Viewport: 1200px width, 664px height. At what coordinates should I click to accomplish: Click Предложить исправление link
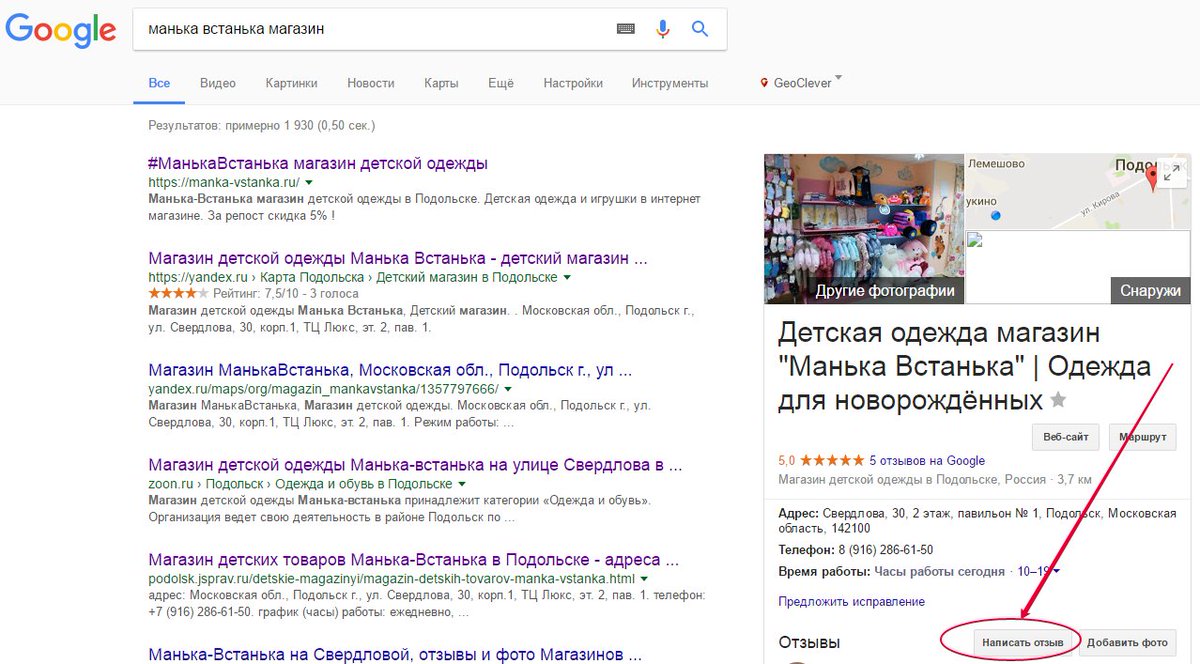tap(851, 602)
